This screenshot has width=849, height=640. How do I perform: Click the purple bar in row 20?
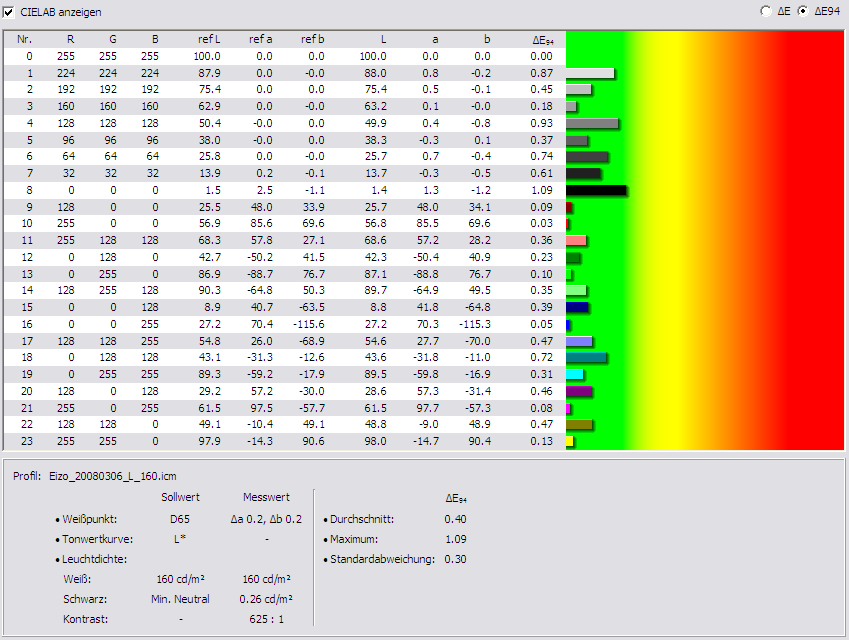click(578, 391)
